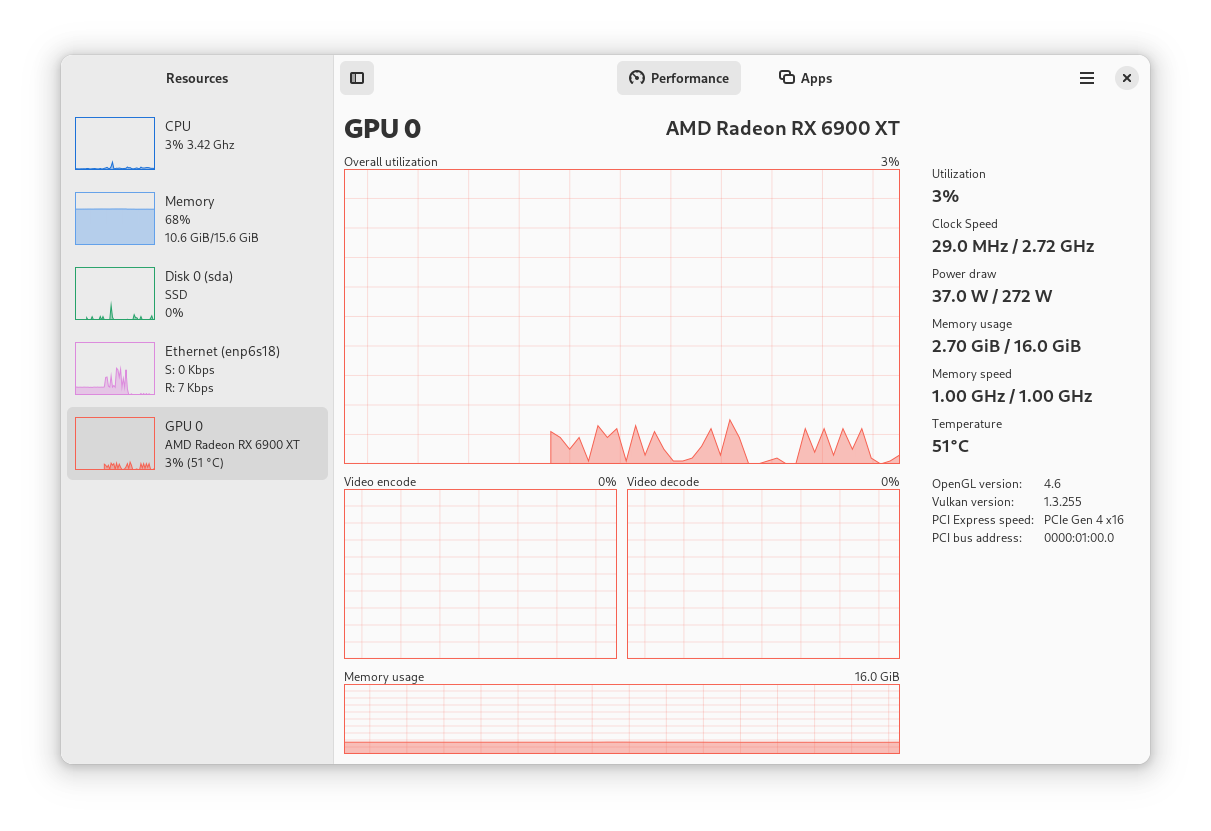Screen dimensions: 1211x831
Task: Select the Memory sidebar entry
Action: pos(197,219)
